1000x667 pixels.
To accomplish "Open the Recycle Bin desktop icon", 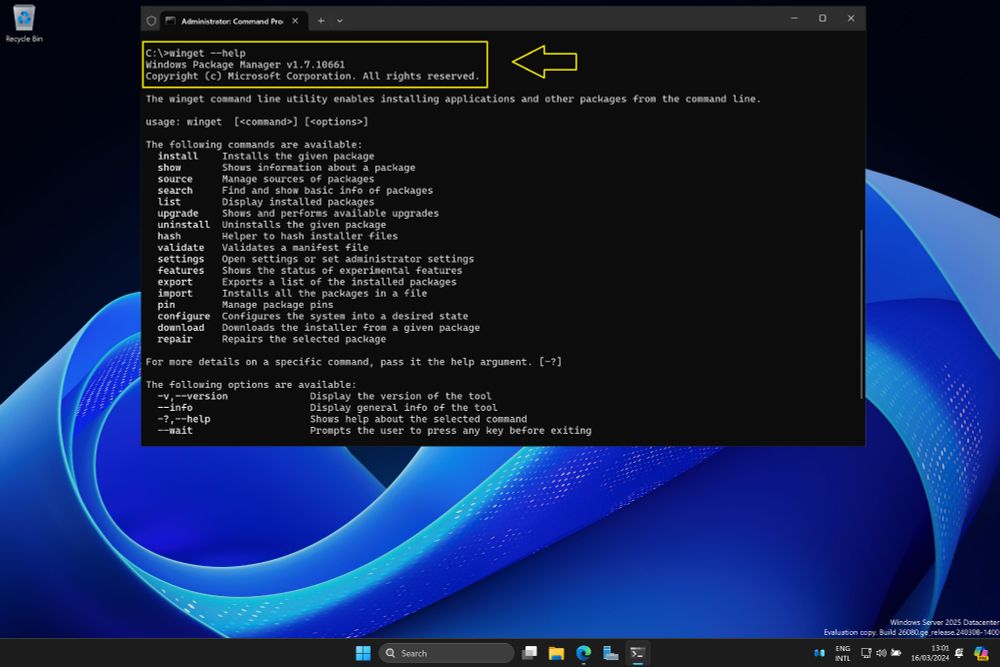I will (x=24, y=24).
